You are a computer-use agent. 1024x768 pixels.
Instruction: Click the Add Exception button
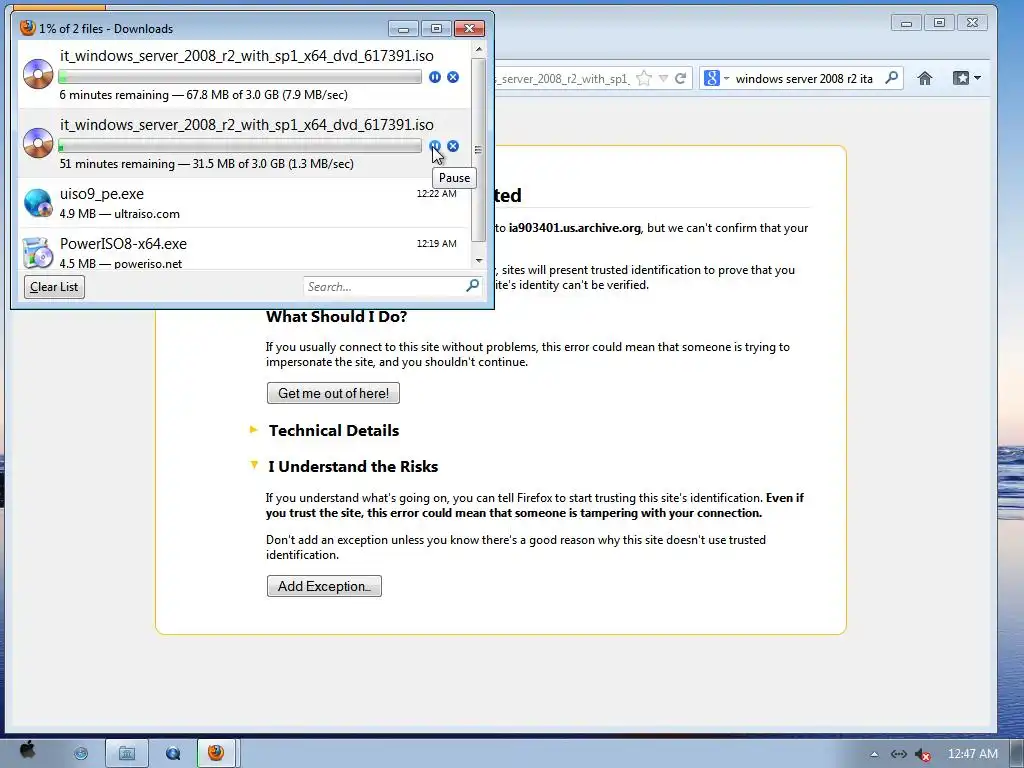coord(324,586)
